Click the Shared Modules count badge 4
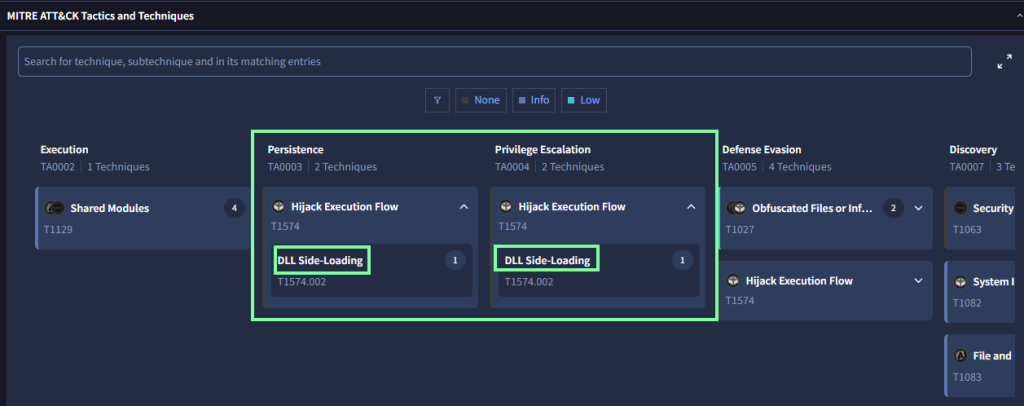 point(234,208)
